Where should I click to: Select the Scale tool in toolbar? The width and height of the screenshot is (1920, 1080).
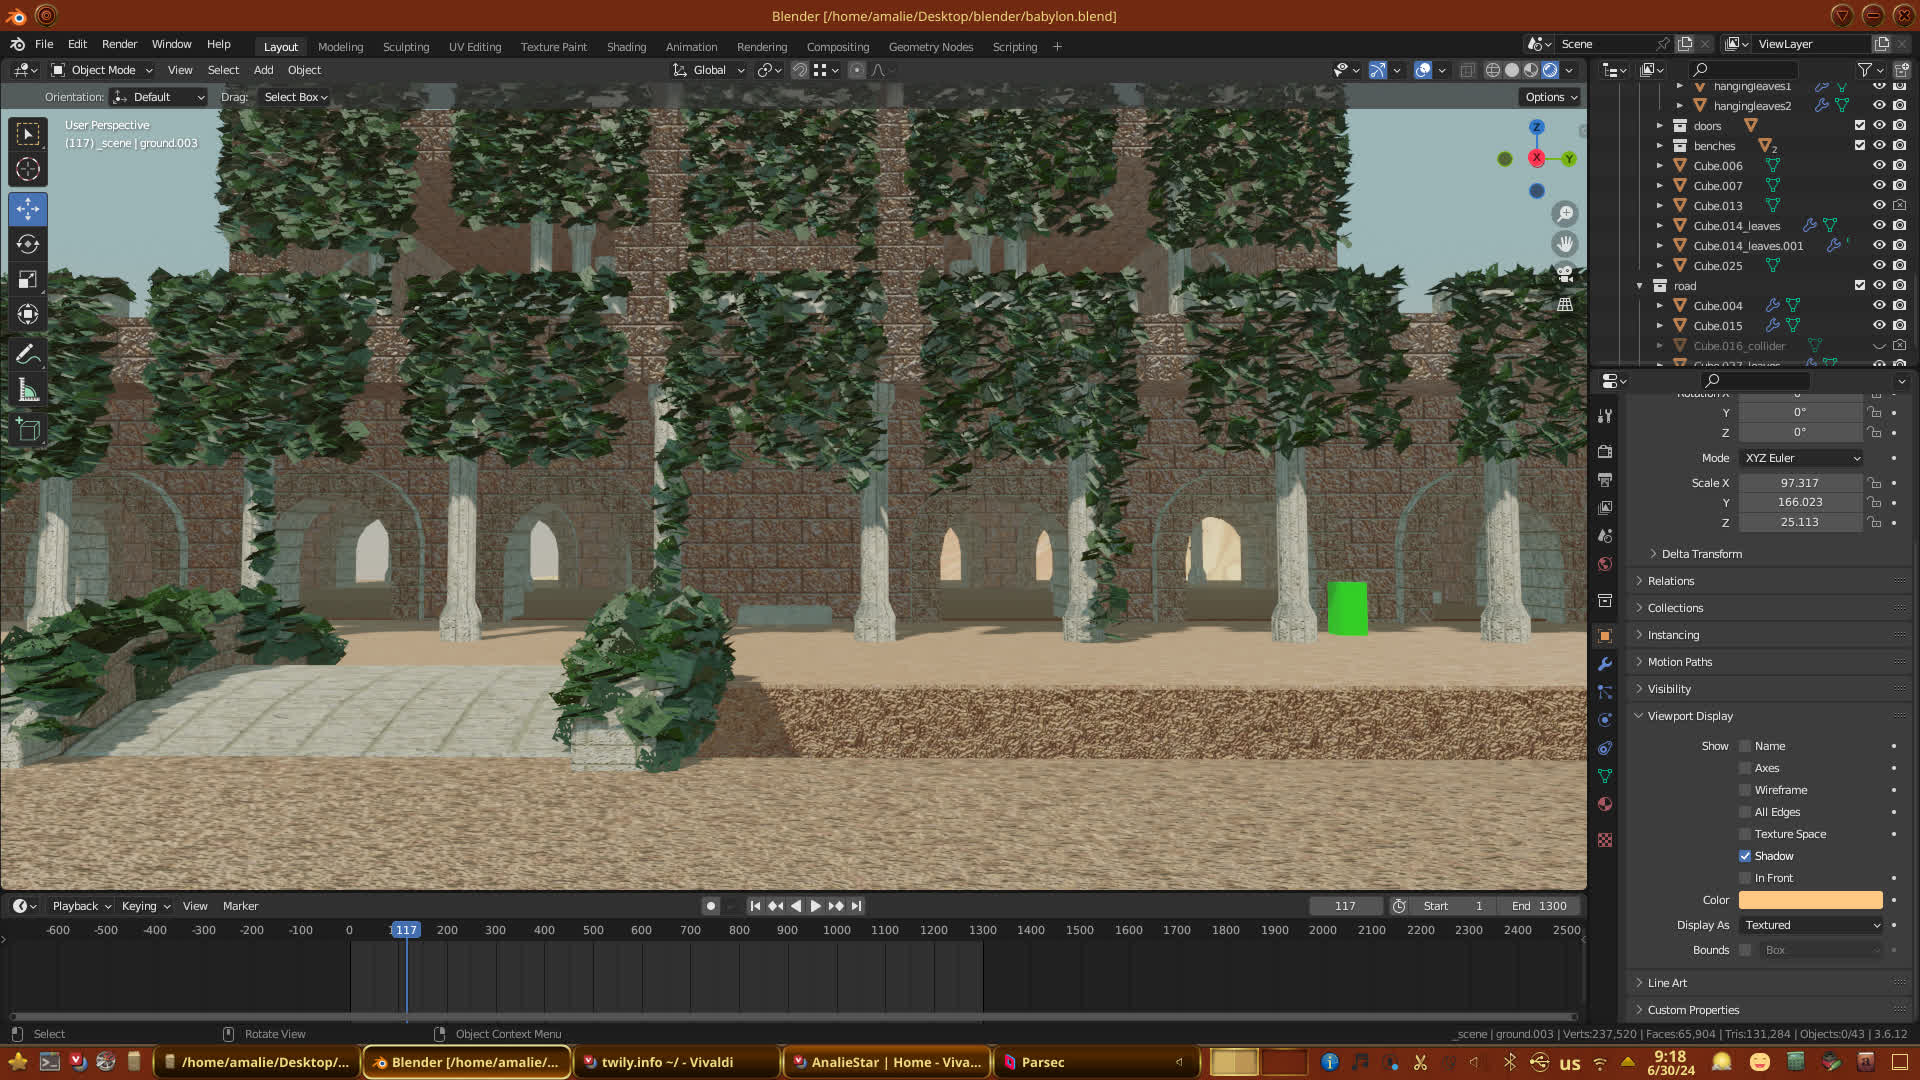pyautogui.click(x=28, y=280)
